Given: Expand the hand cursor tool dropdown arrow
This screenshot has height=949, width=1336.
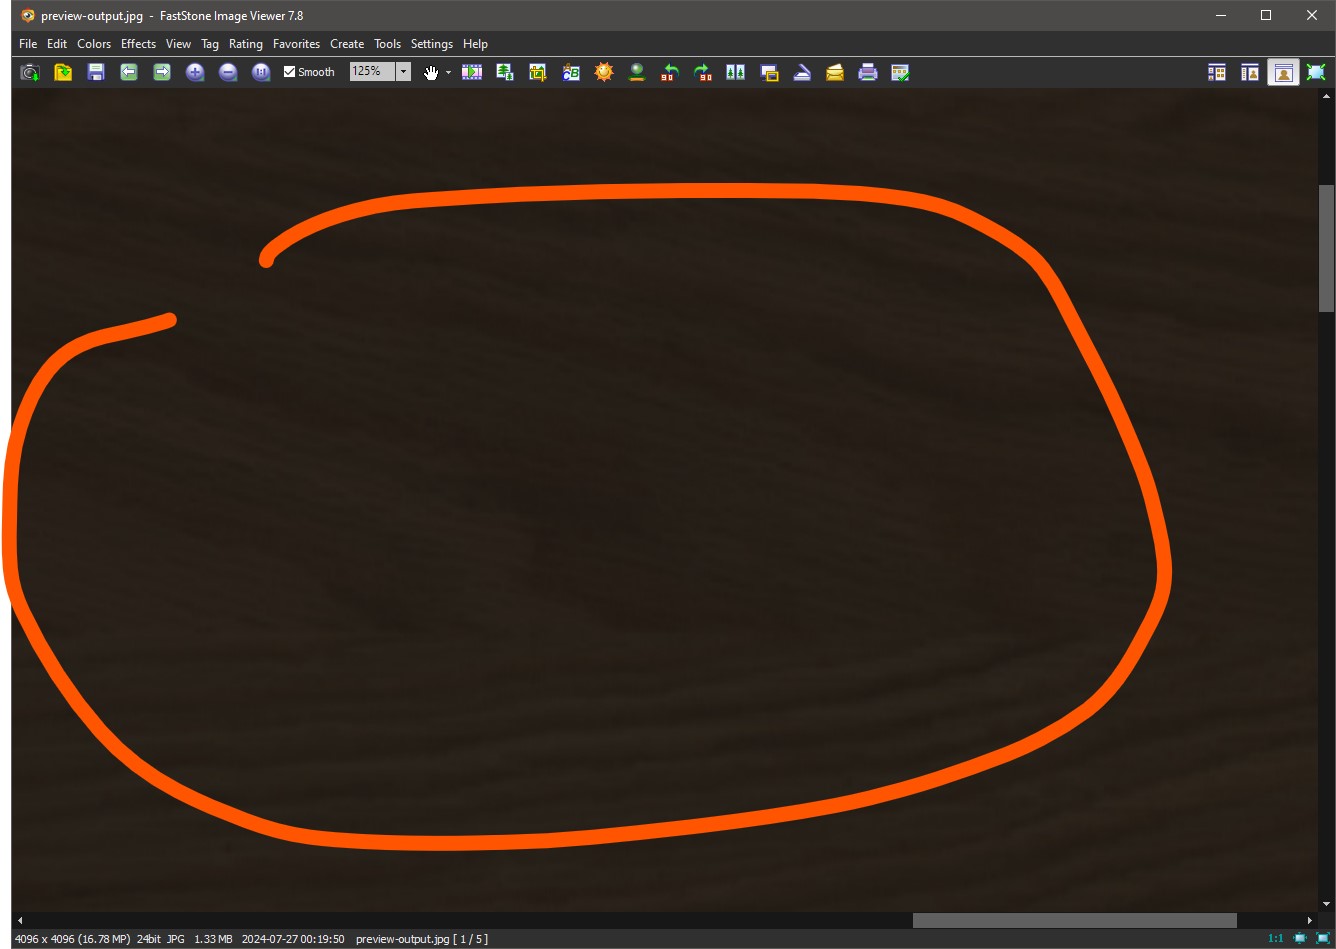Looking at the screenshot, I should (x=448, y=72).
